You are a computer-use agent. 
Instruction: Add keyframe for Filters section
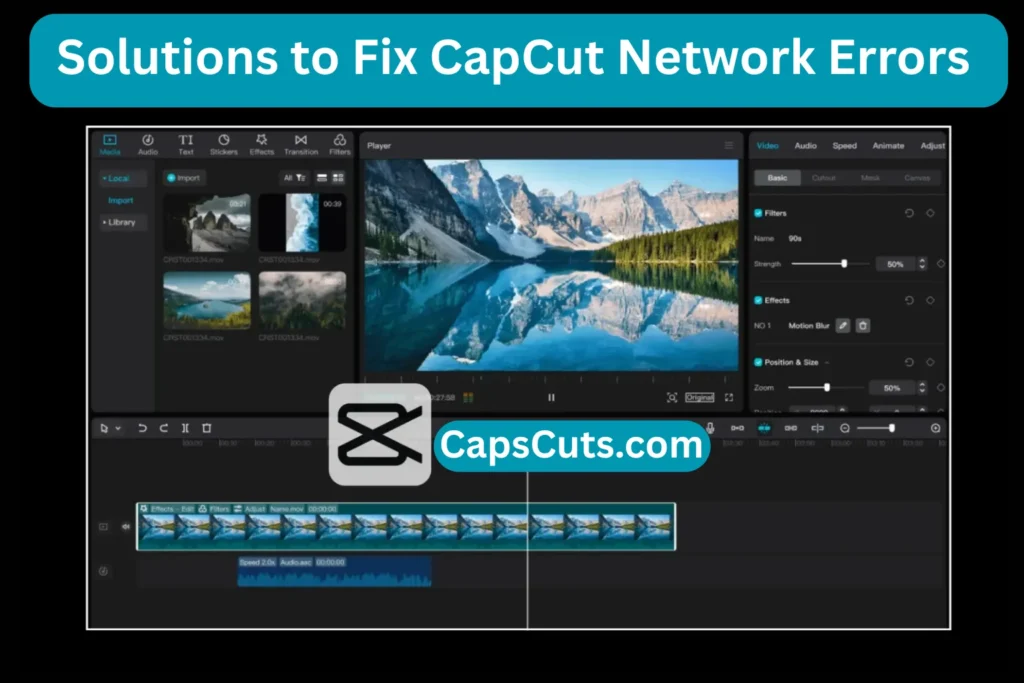pyautogui.click(x=931, y=213)
